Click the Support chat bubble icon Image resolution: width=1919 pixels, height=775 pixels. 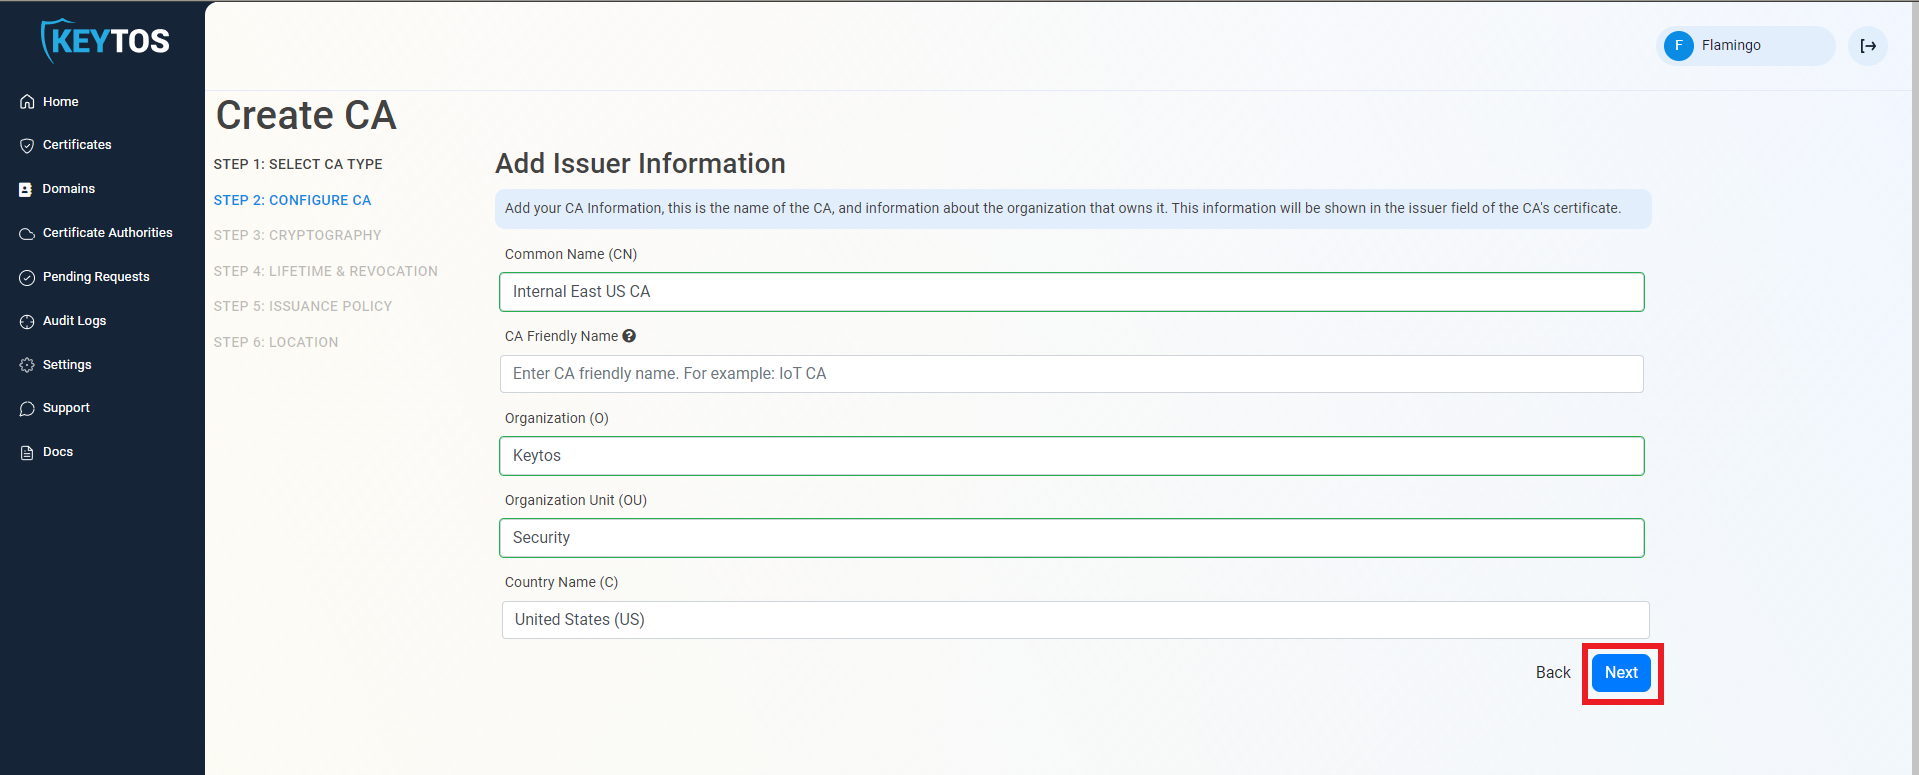tap(27, 408)
